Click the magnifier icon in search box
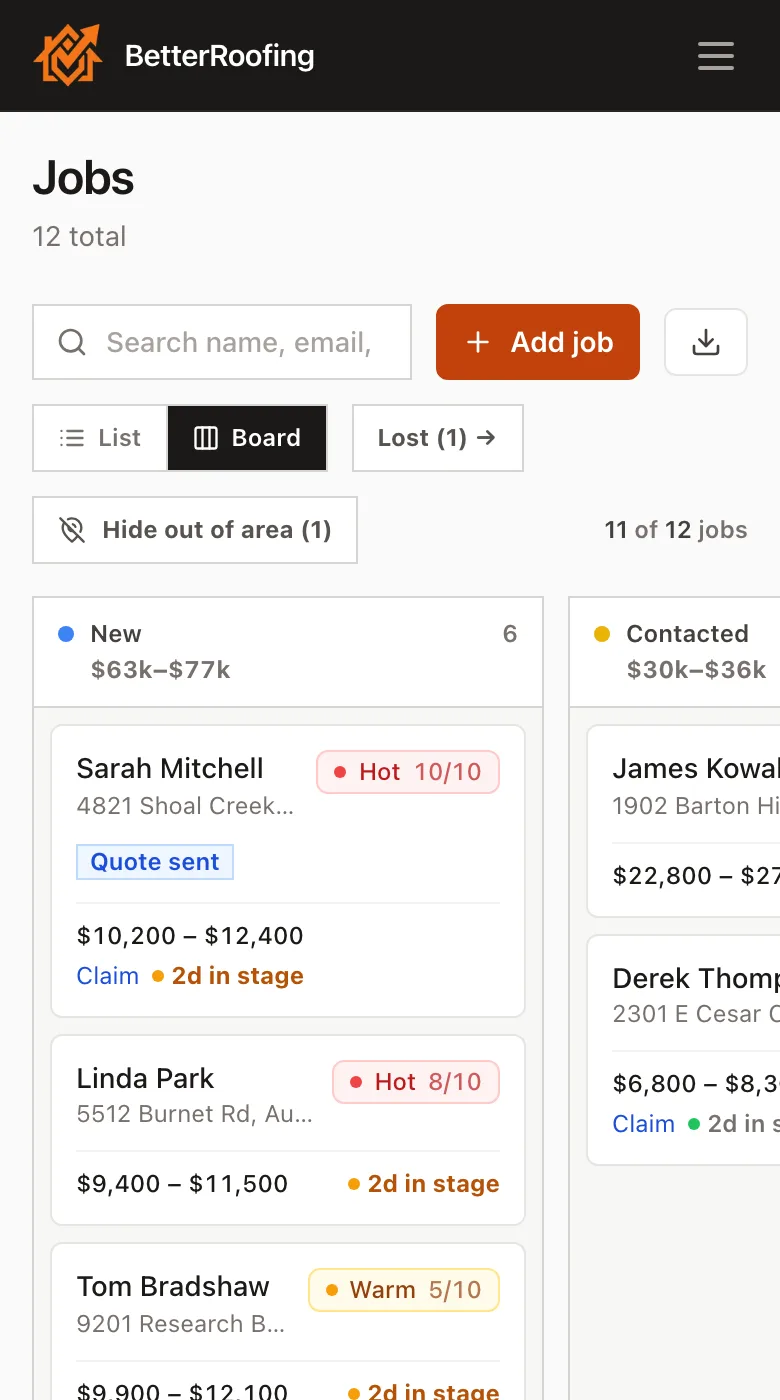The image size is (780, 1400). point(72,342)
